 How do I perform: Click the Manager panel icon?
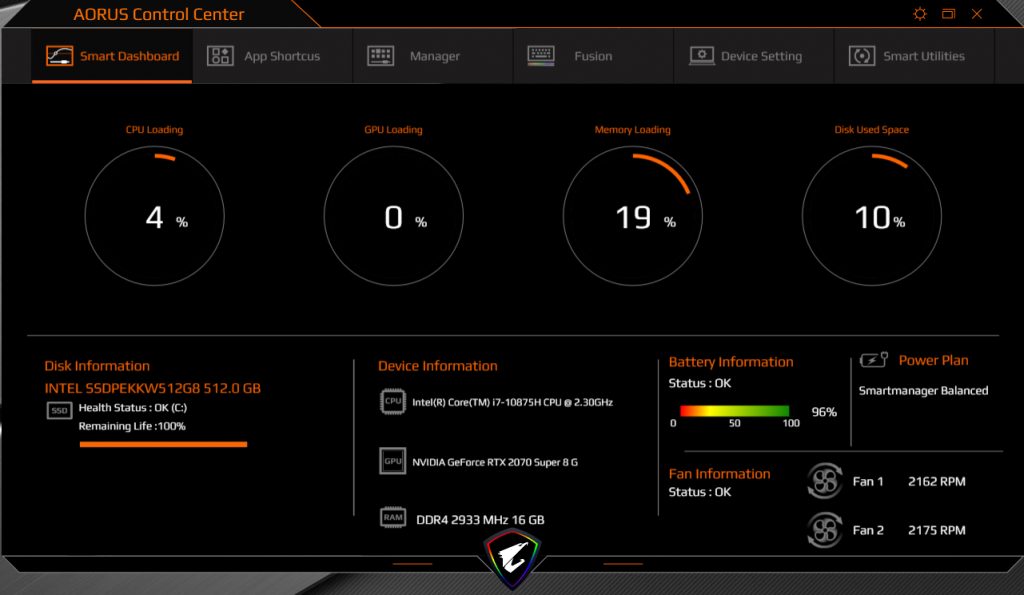[381, 56]
